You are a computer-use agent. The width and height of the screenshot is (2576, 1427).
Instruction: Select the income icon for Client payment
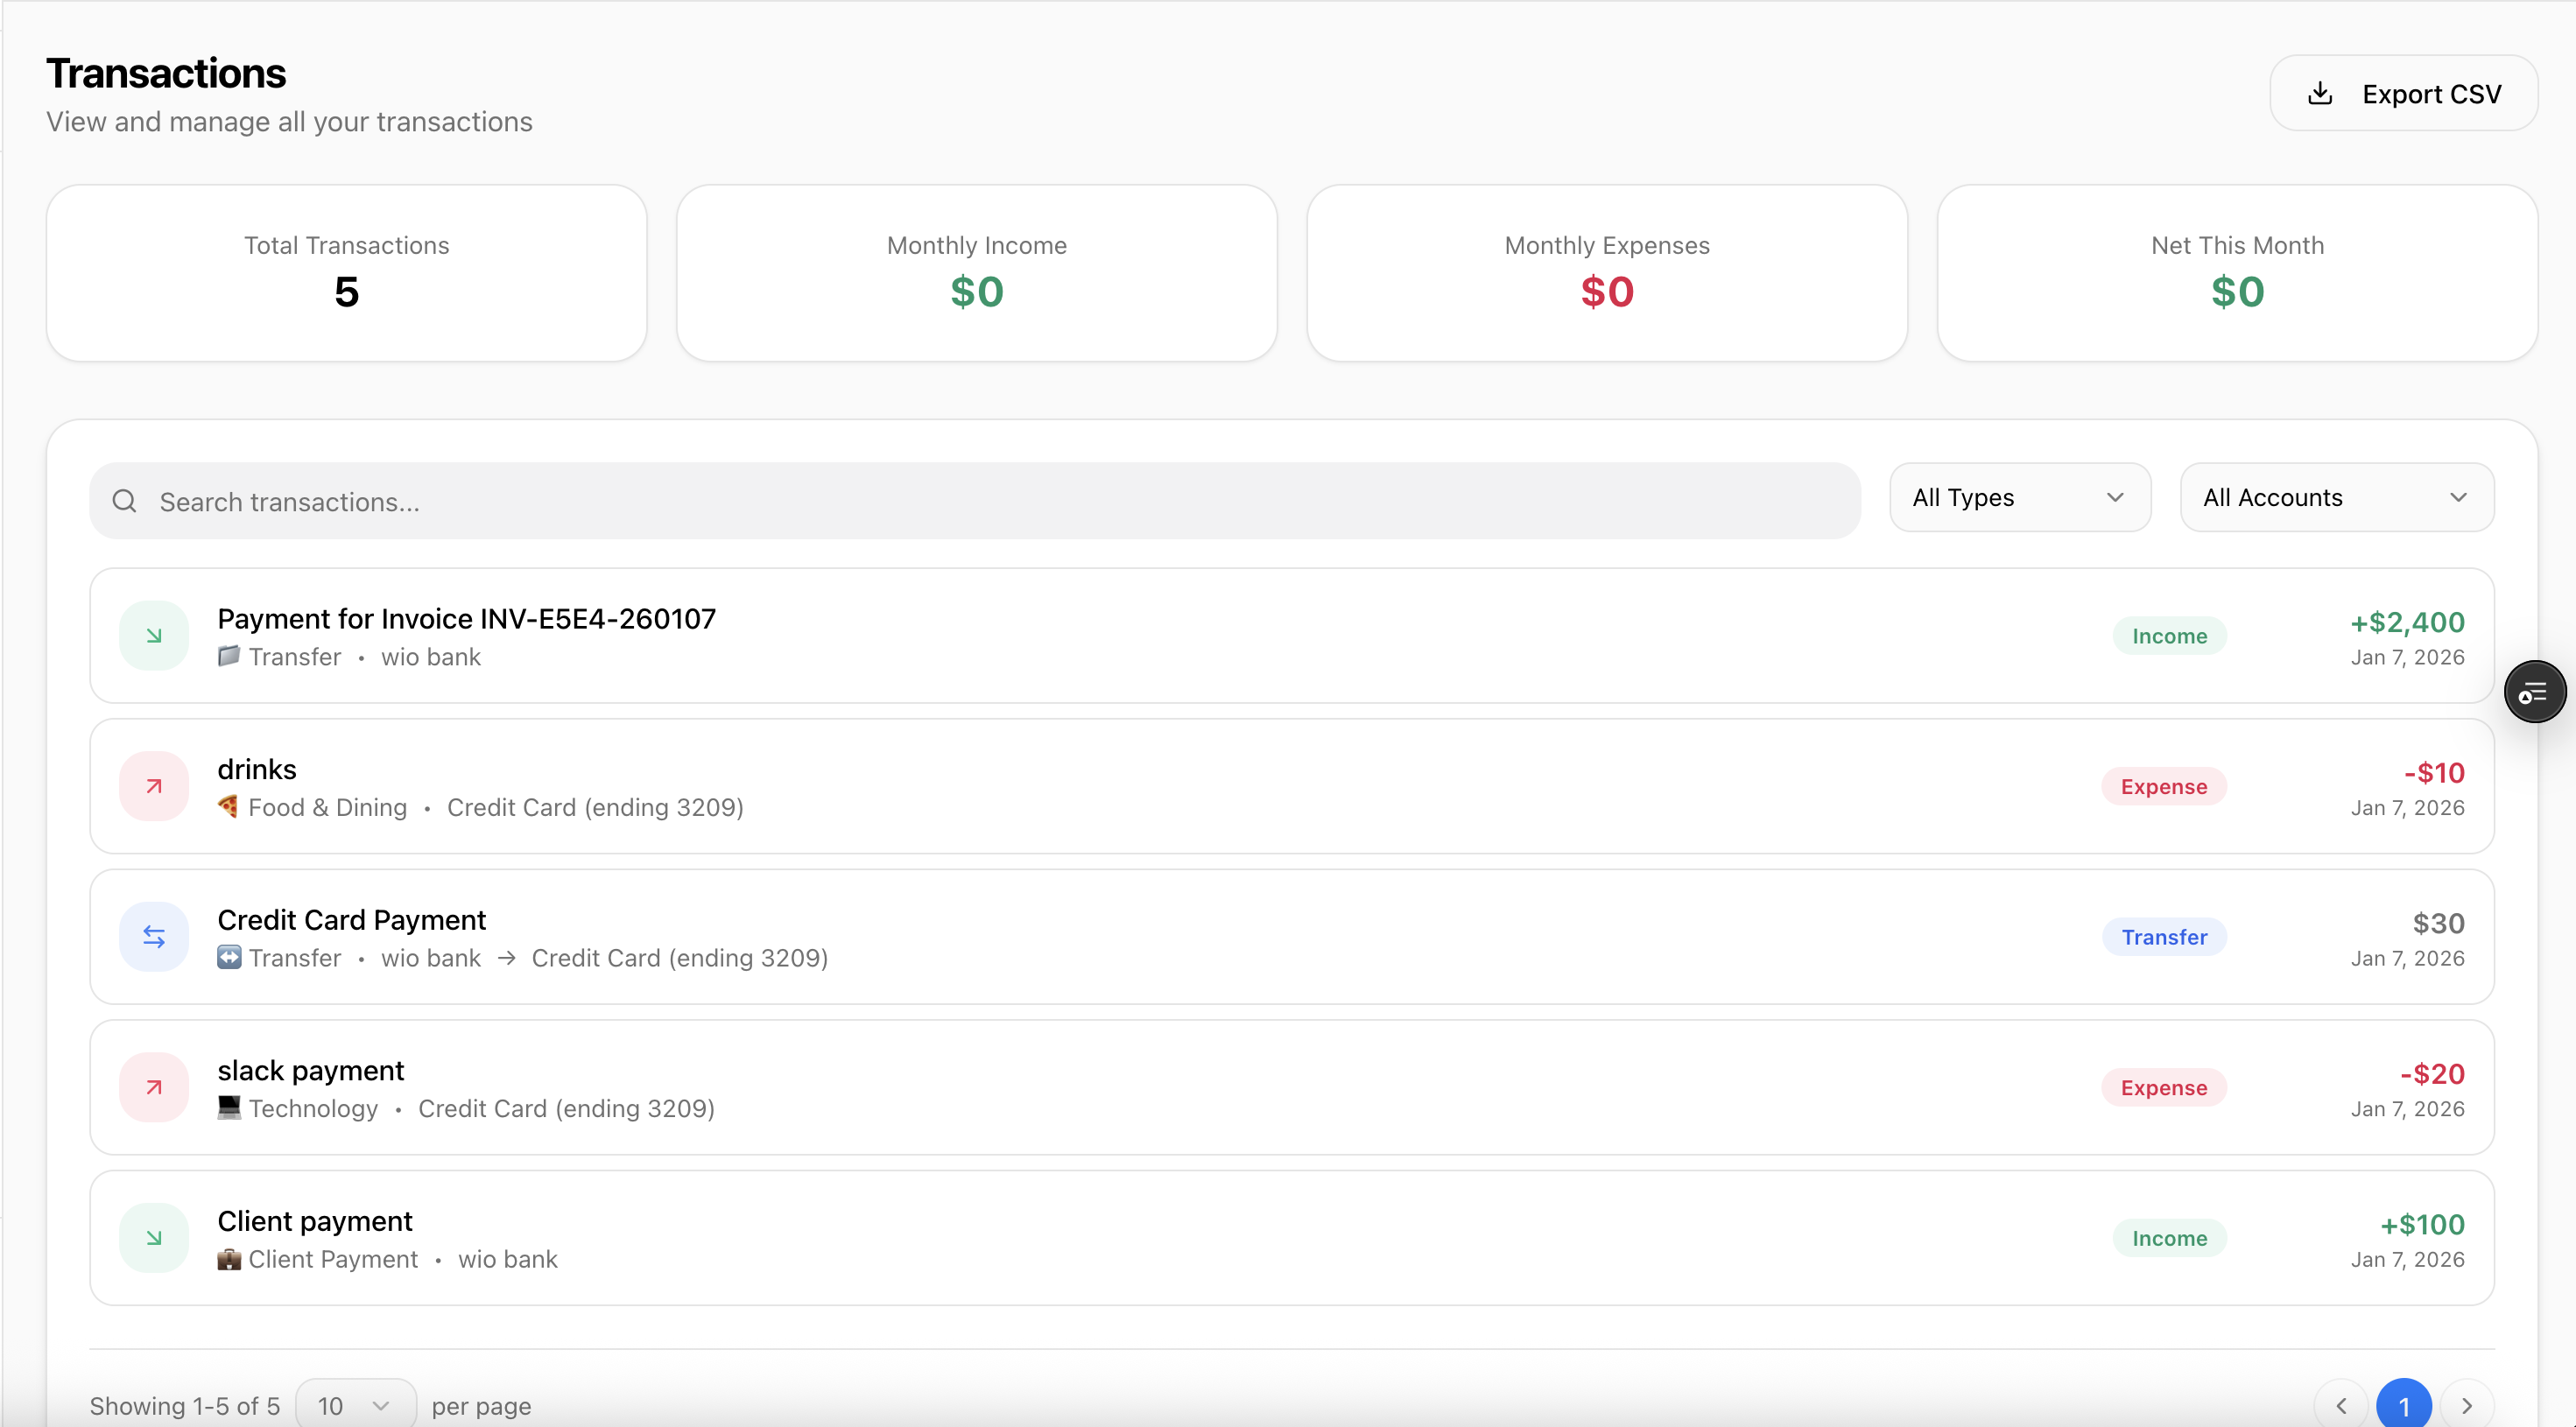click(152, 1237)
